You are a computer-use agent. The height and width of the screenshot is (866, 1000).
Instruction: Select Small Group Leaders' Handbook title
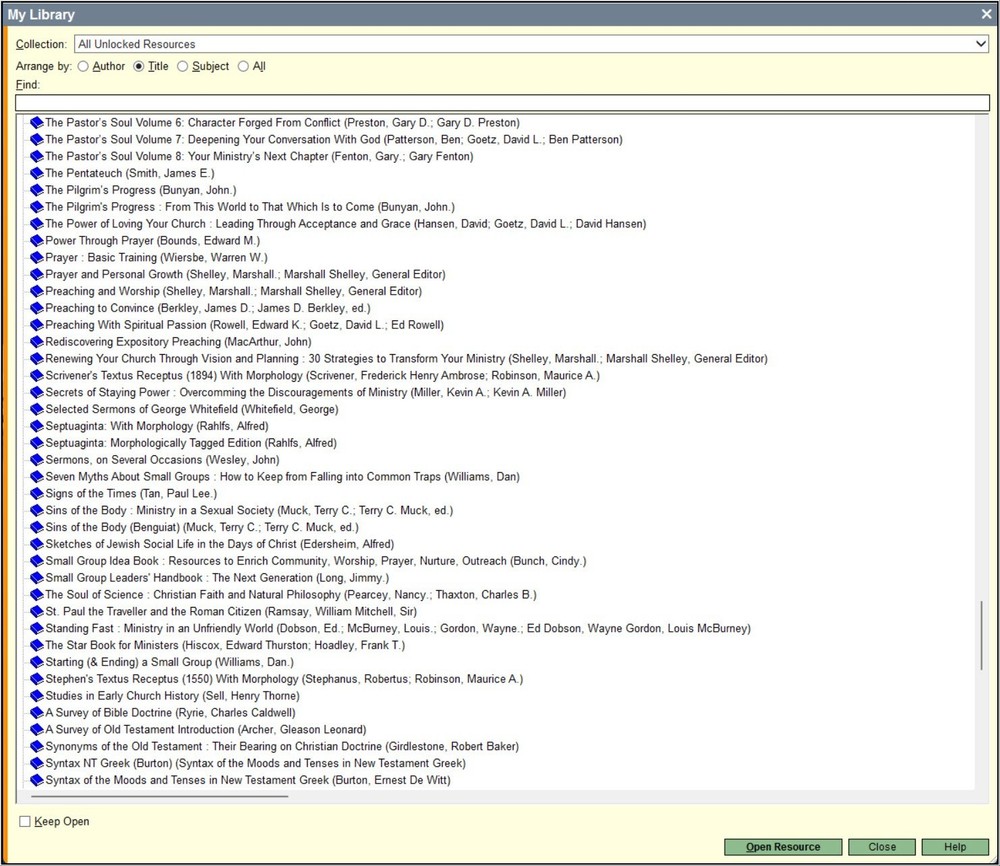point(217,578)
